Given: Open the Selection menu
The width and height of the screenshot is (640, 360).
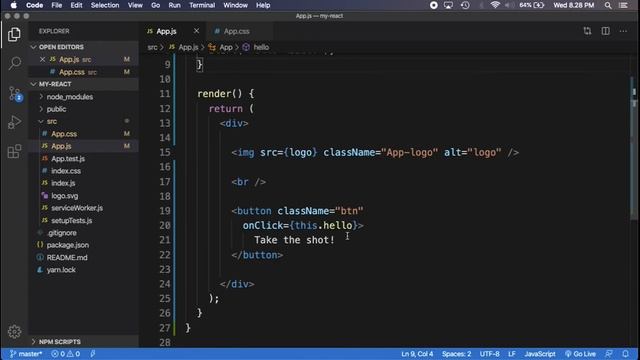Looking at the screenshot, I should pyautogui.click(x=105, y=5).
